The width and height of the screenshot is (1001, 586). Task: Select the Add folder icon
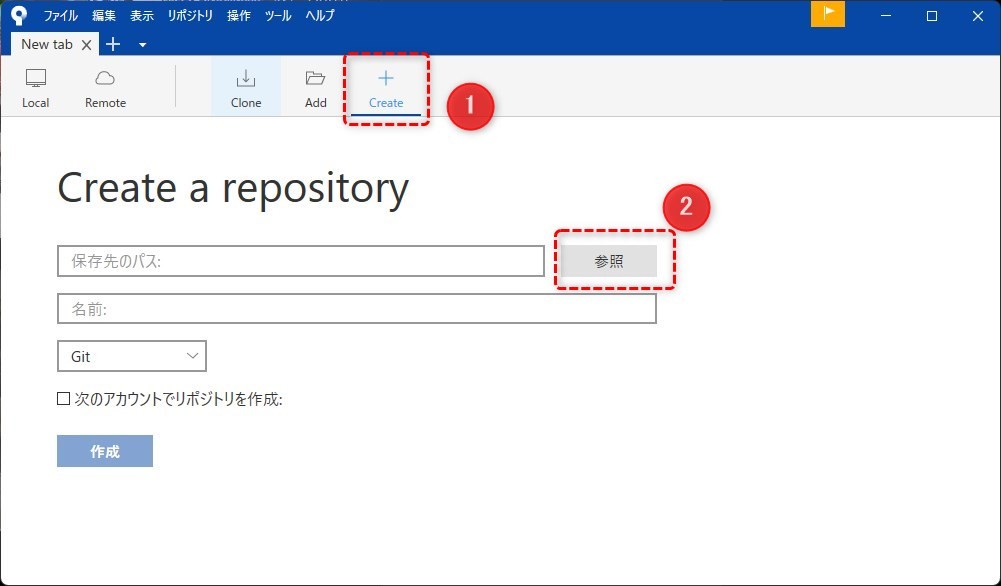[x=315, y=78]
